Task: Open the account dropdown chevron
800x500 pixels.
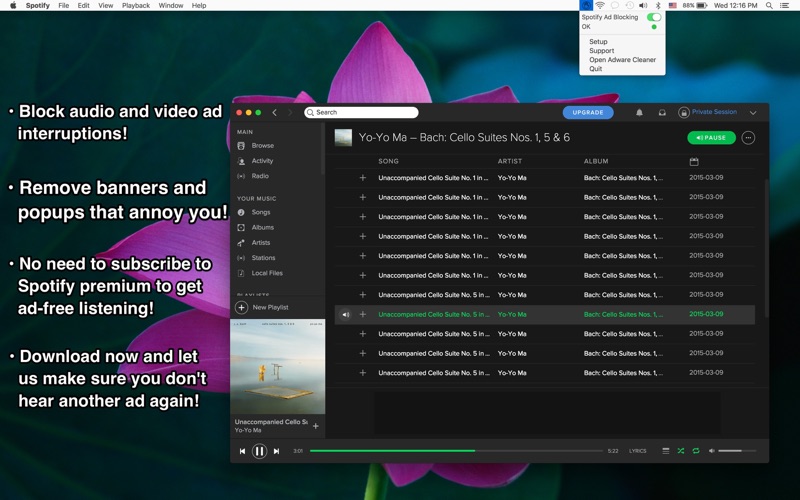Action: pos(753,113)
